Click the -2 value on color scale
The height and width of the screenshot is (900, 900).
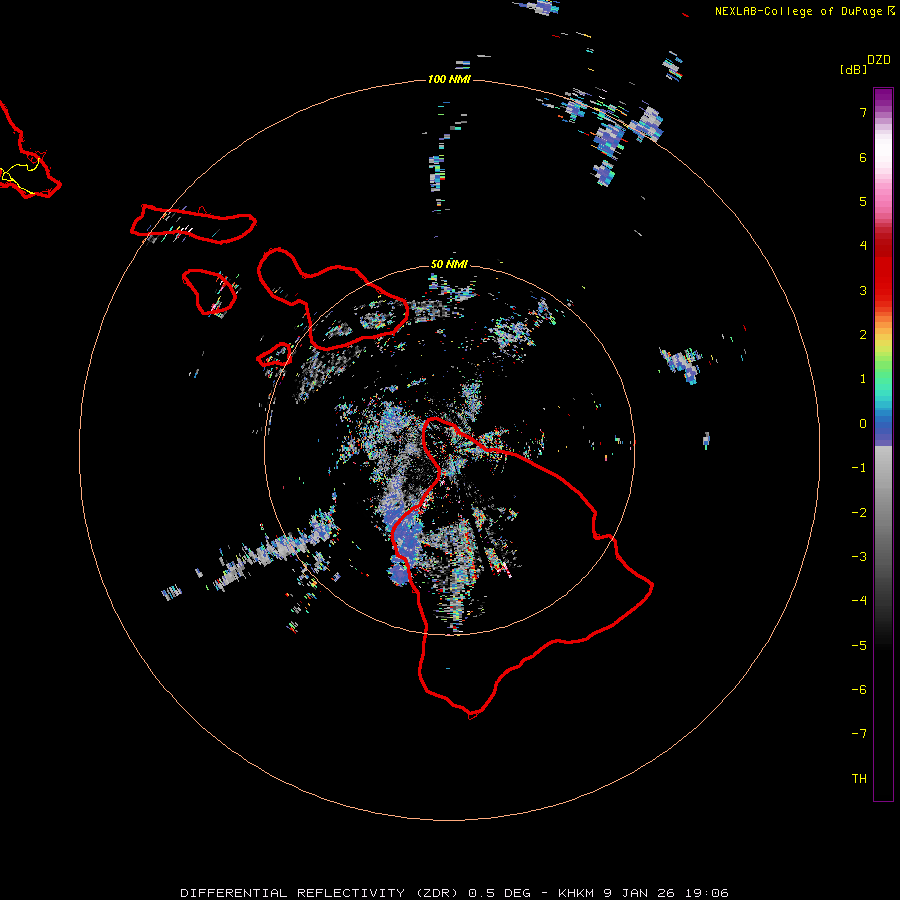coord(859,513)
